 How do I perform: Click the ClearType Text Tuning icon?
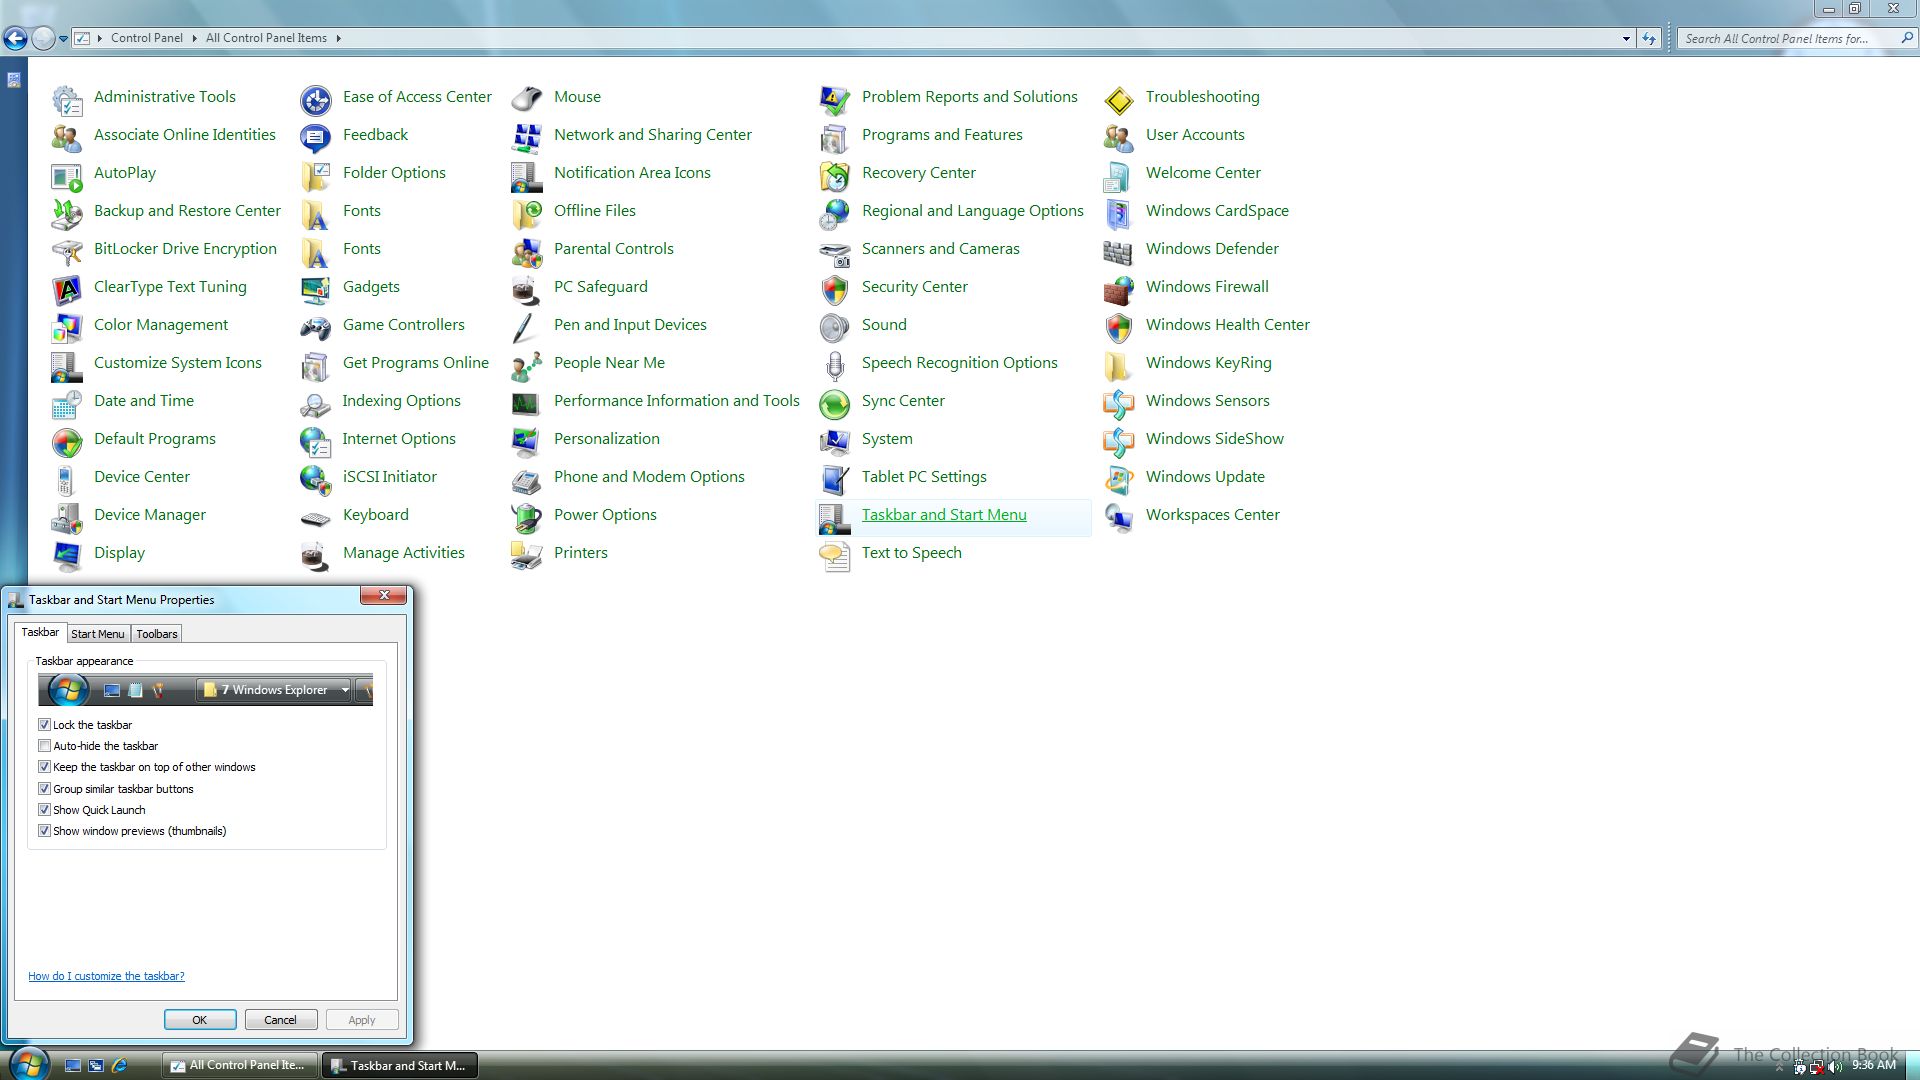click(66, 289)
